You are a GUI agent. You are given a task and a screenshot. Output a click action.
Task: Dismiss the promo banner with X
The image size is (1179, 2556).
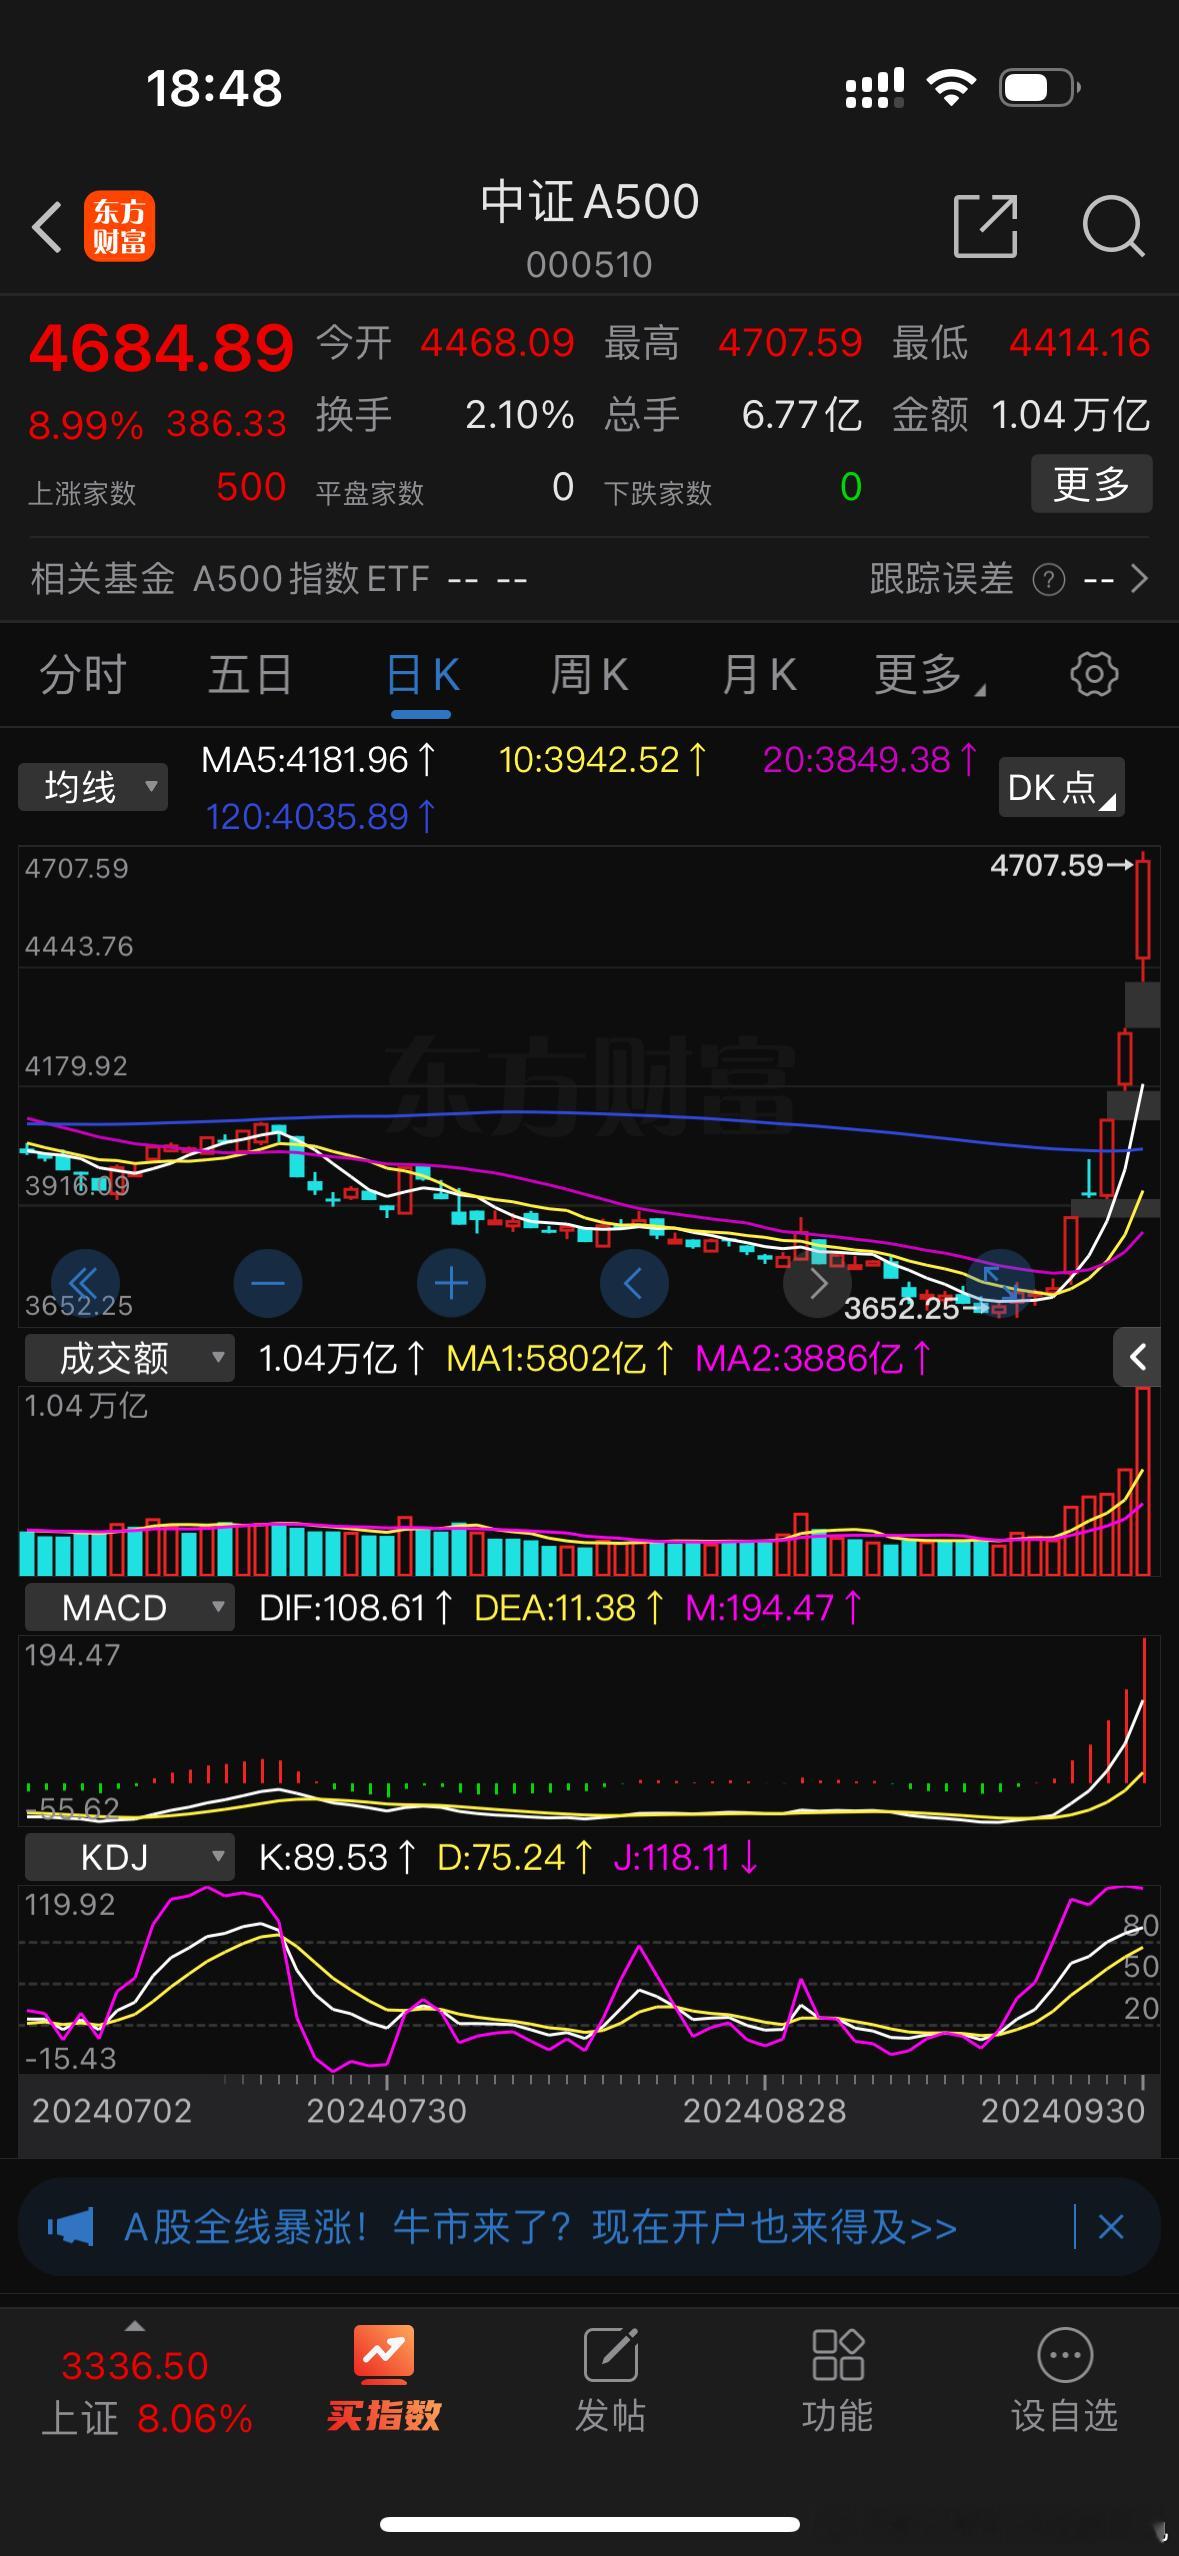click(x=1111, y=2227)
